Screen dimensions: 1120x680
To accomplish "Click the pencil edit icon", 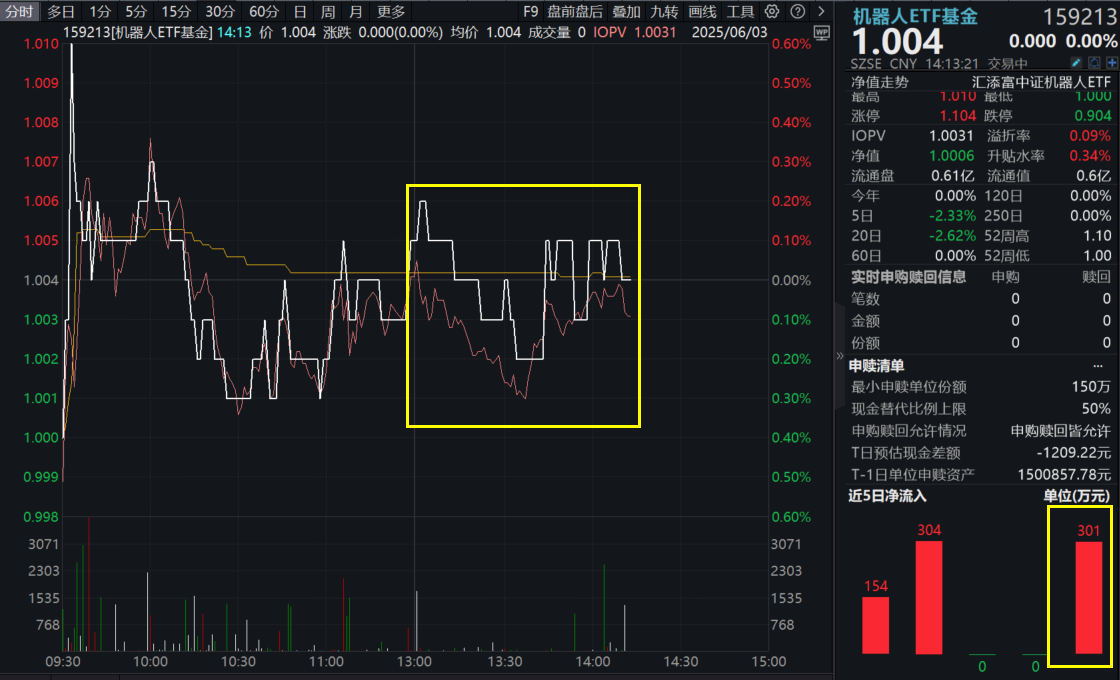I will [1077, 63].
